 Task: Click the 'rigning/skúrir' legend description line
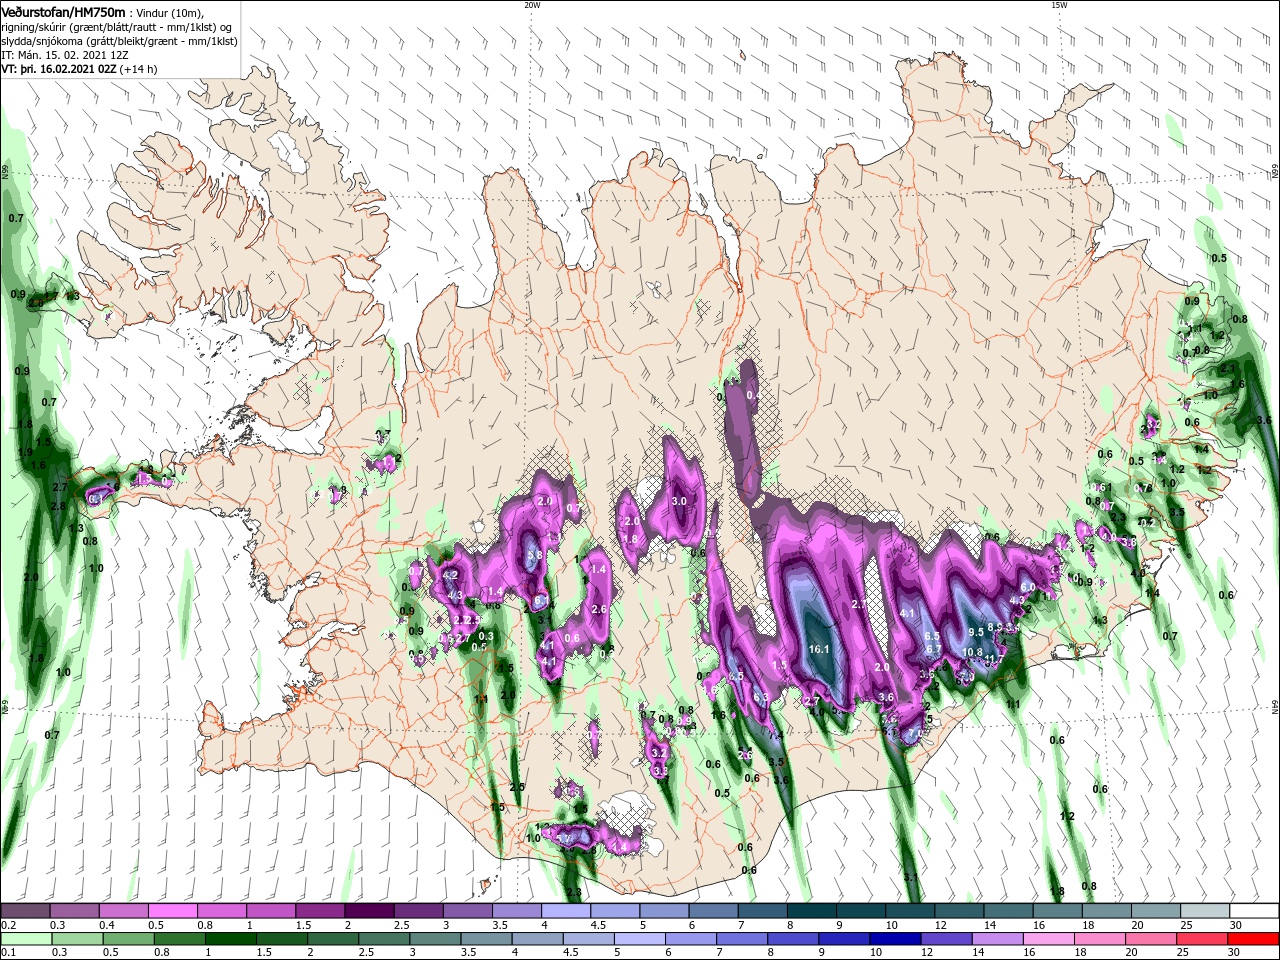coord(115,27)
